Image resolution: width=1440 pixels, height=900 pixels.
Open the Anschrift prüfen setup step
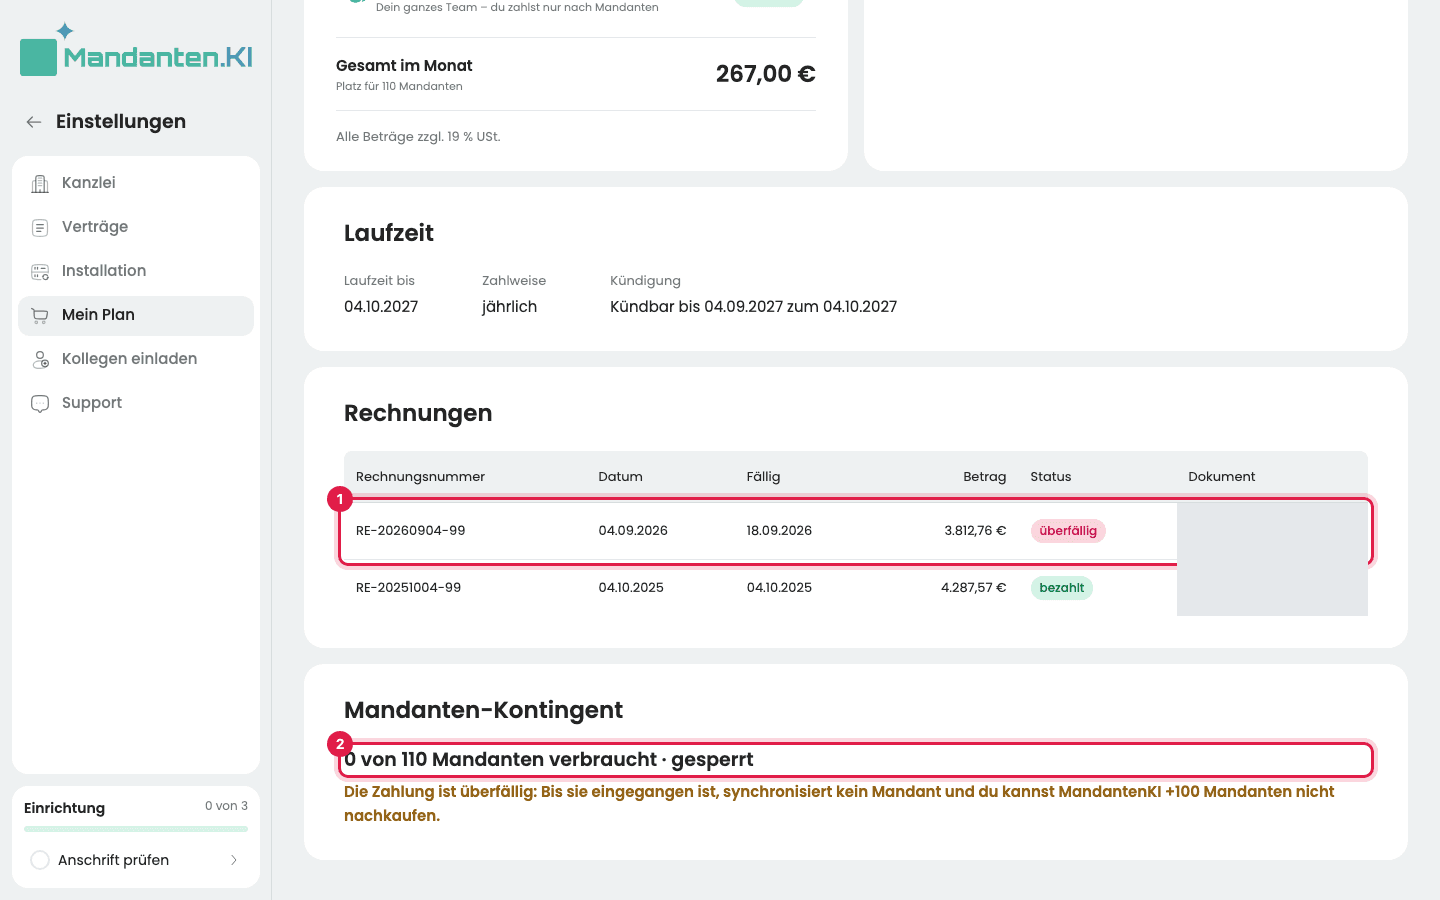click(136, 860)
